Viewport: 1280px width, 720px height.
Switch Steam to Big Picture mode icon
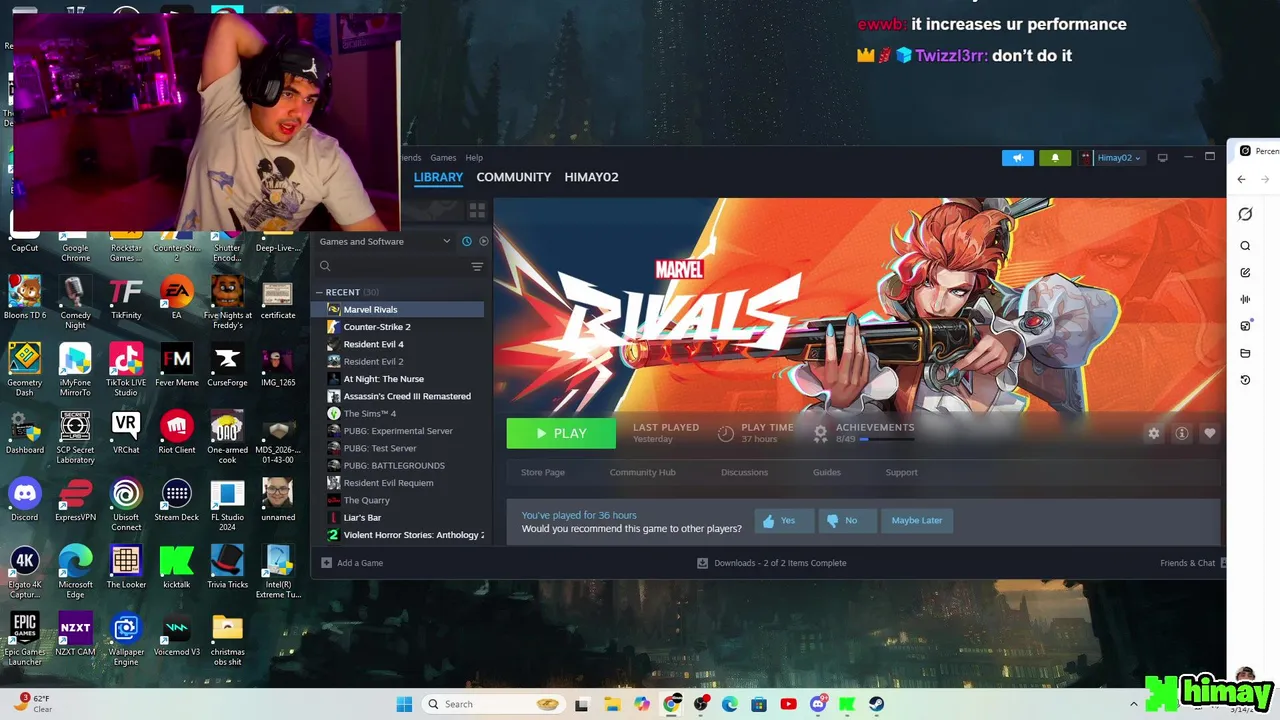(1162, 158)
